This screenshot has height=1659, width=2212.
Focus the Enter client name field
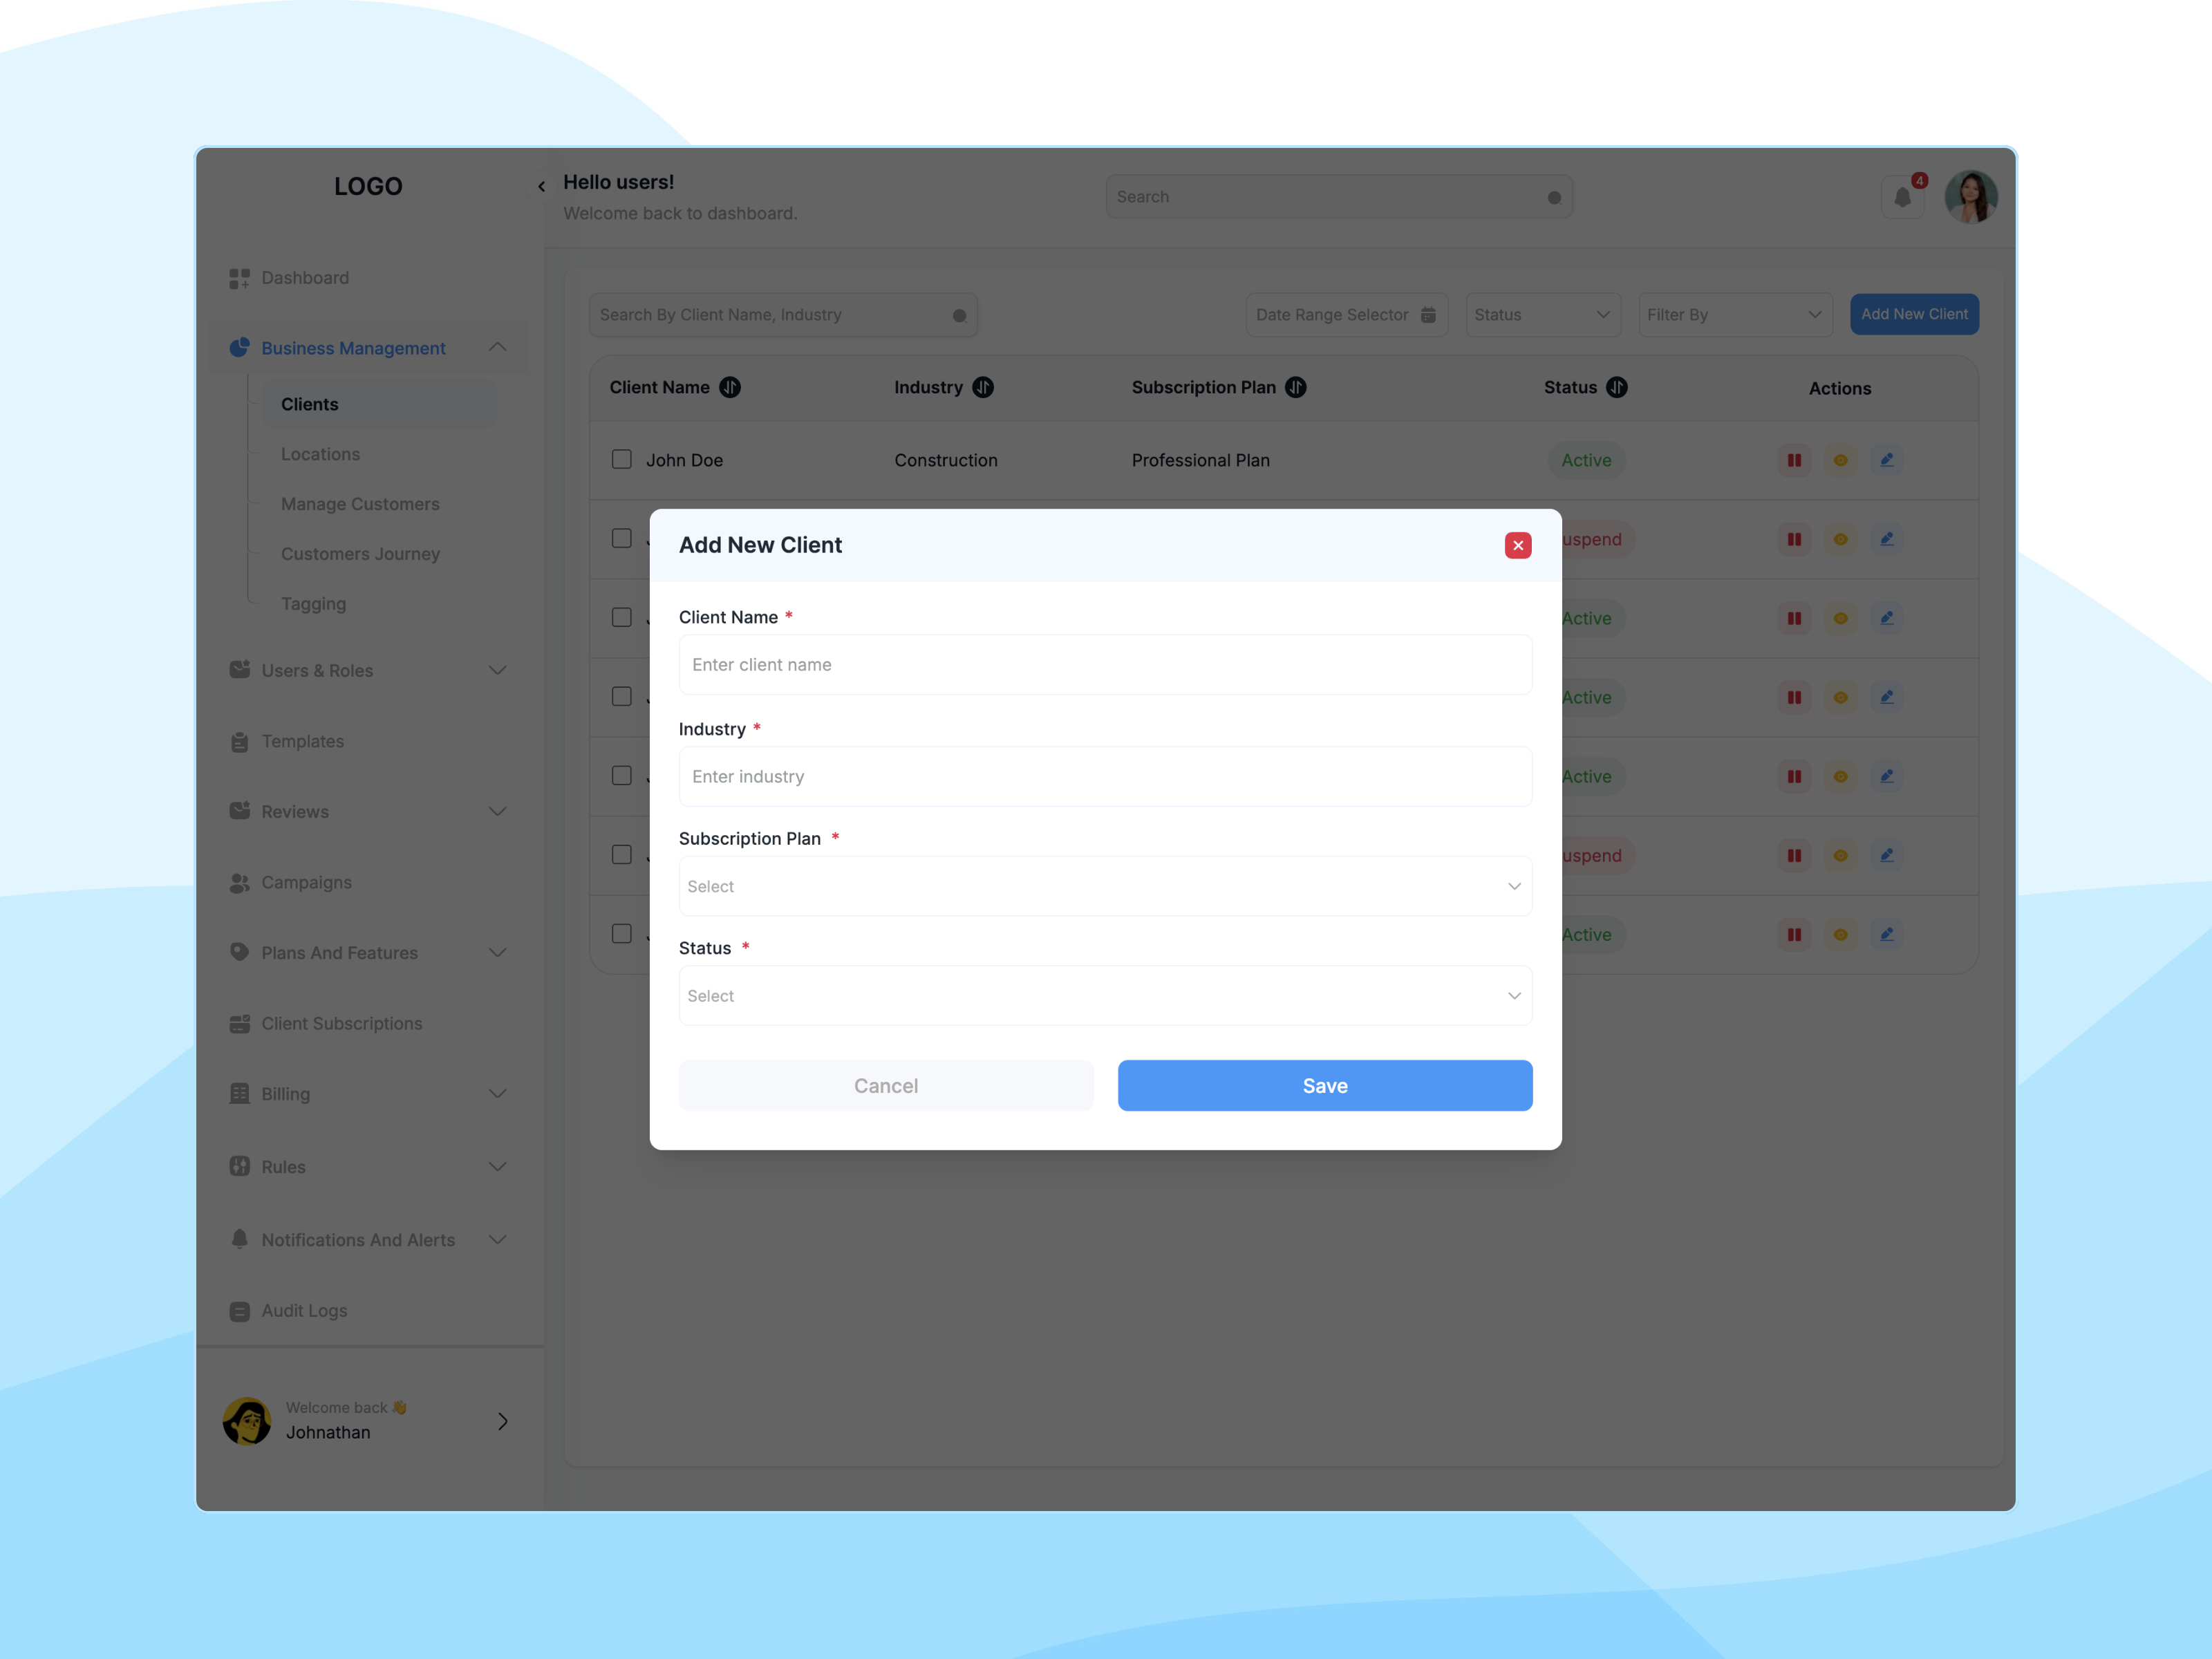tap(1105, 665)
